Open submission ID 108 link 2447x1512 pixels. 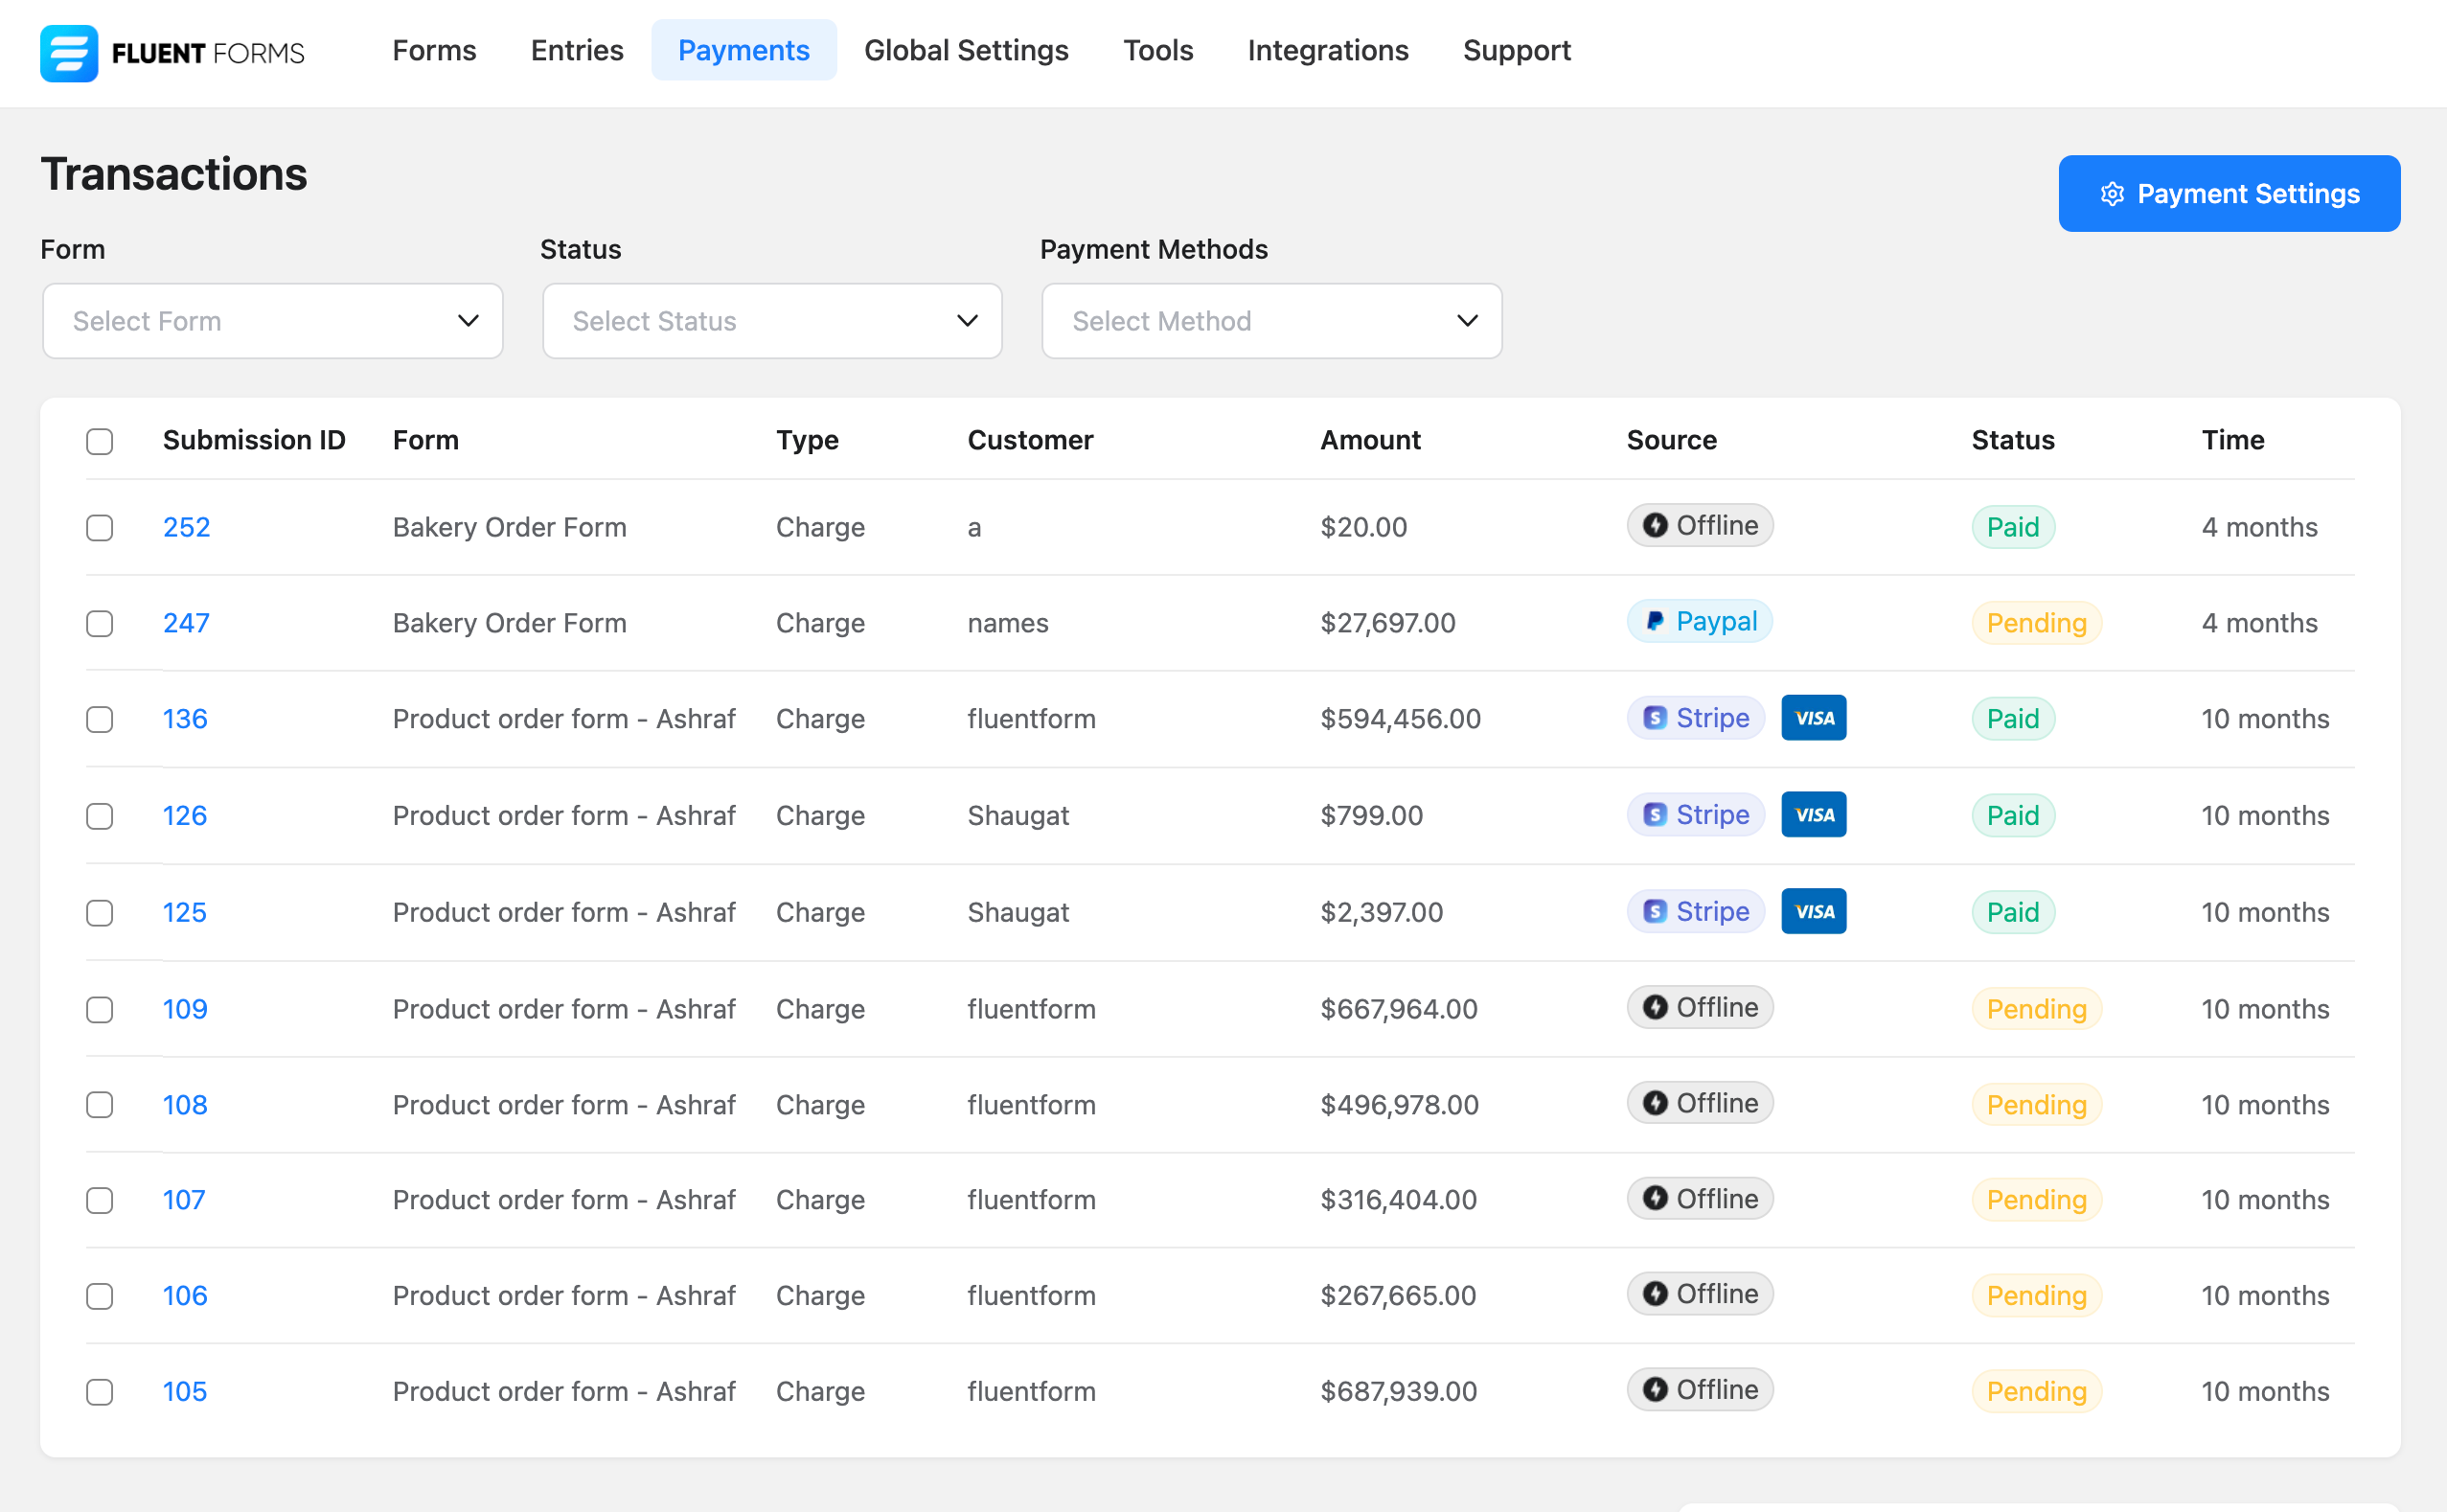coord(185,1105)
